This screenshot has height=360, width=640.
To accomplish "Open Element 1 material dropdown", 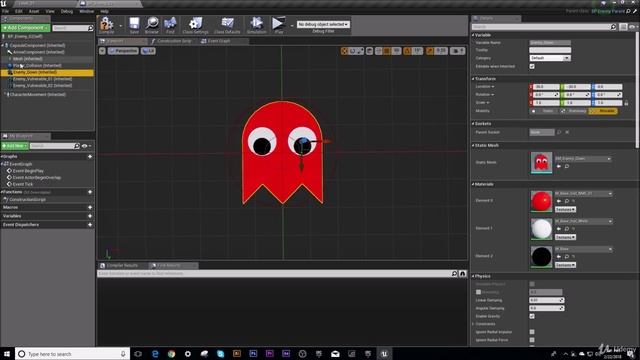I will (x=583, y=221).
